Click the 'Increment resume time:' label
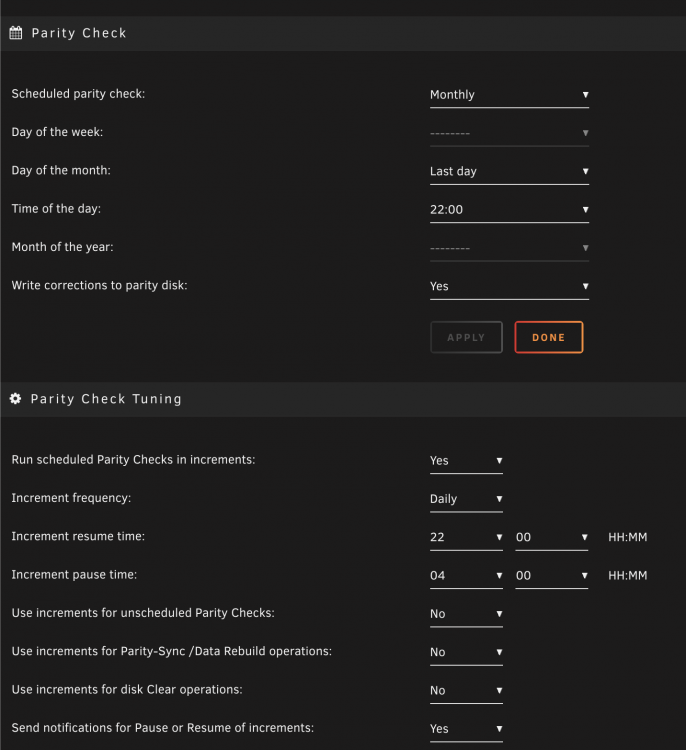This screenshot has width=686, height=750. [x=78, y=536]
